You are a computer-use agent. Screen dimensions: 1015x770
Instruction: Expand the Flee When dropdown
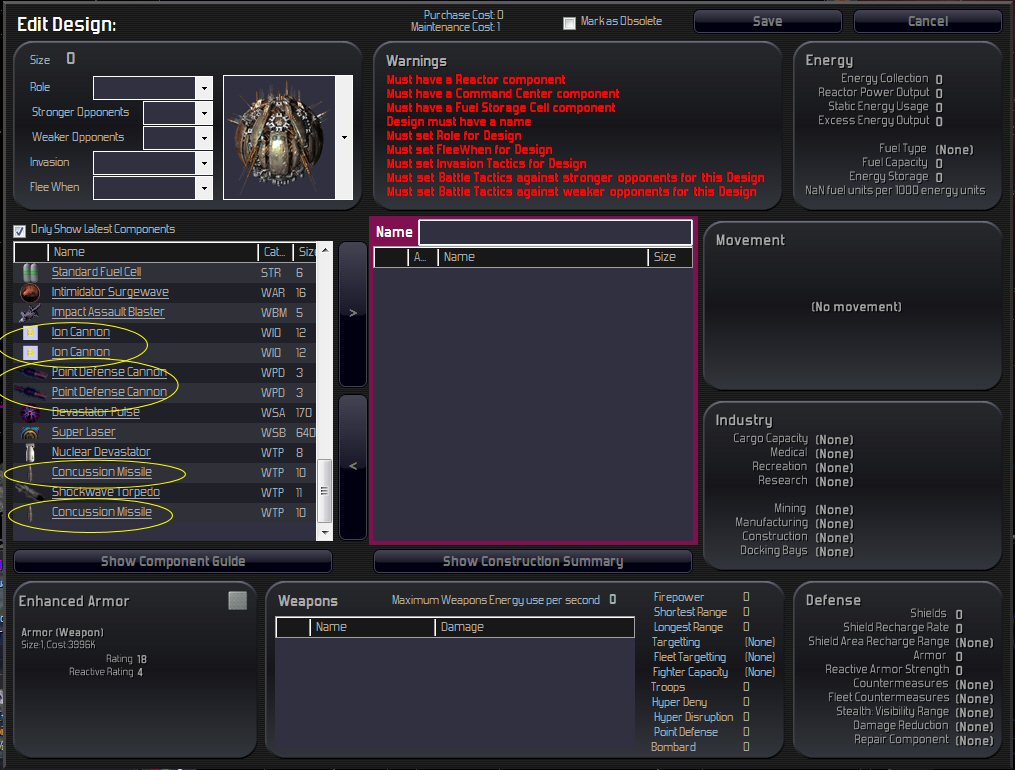click(x=204, y=188)
